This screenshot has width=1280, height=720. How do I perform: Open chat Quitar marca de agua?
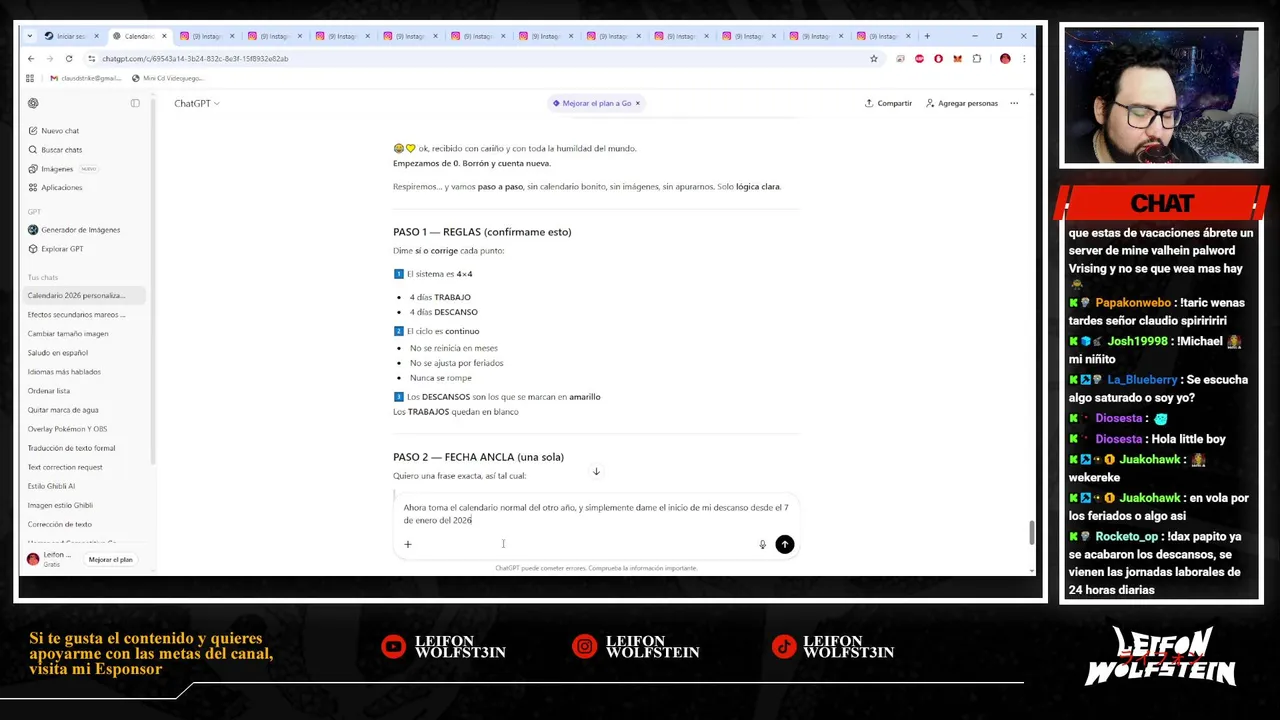coord(85,410)
